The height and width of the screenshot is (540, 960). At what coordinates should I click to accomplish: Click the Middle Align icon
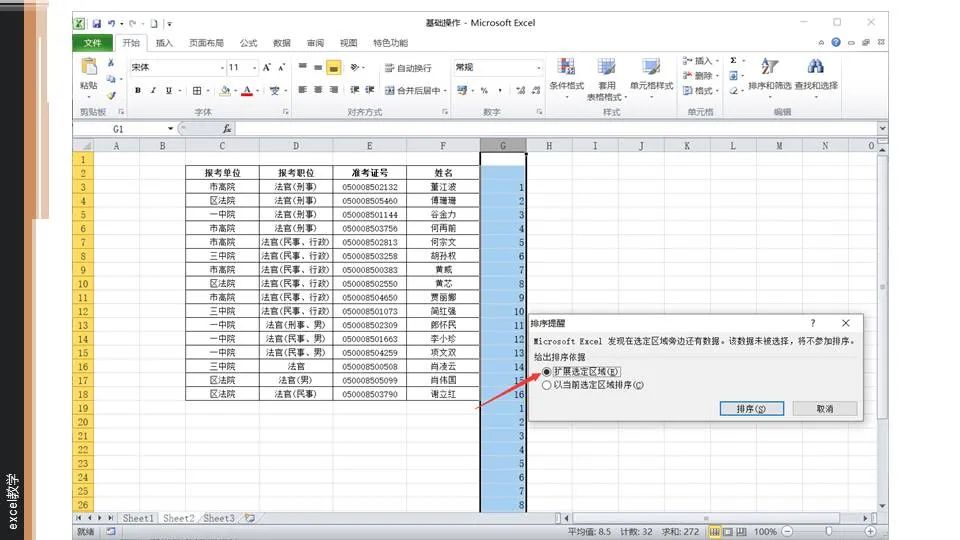[x=318, y=67]
